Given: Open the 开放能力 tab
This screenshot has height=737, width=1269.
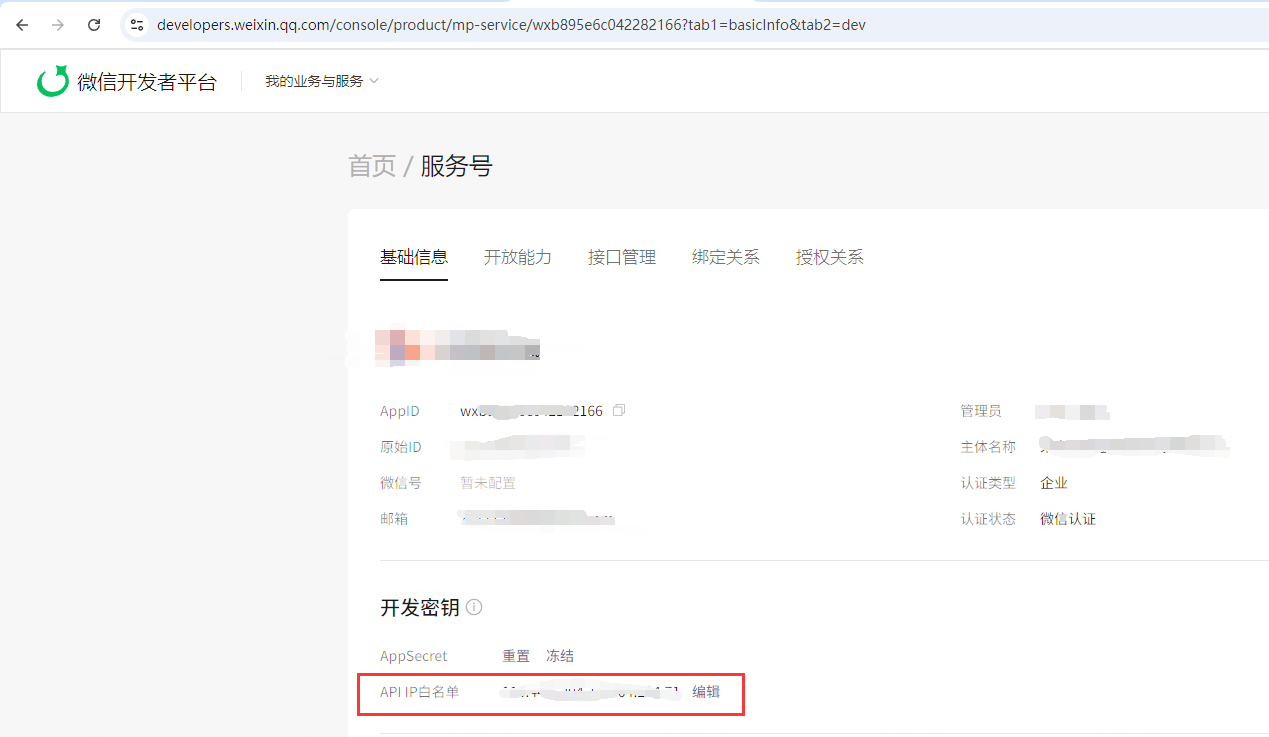Looking at the screenshot, I should [x=518, y=257].
